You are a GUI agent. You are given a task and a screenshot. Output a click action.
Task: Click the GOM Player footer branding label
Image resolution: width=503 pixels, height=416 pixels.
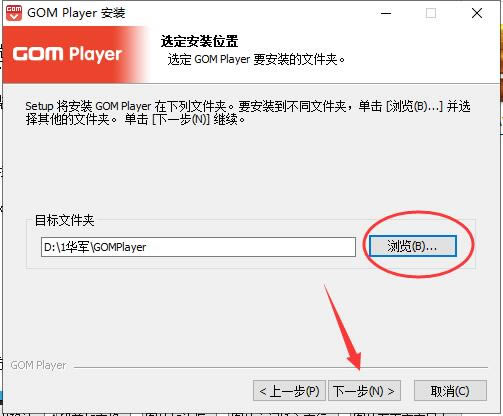[x=38, y=365]
